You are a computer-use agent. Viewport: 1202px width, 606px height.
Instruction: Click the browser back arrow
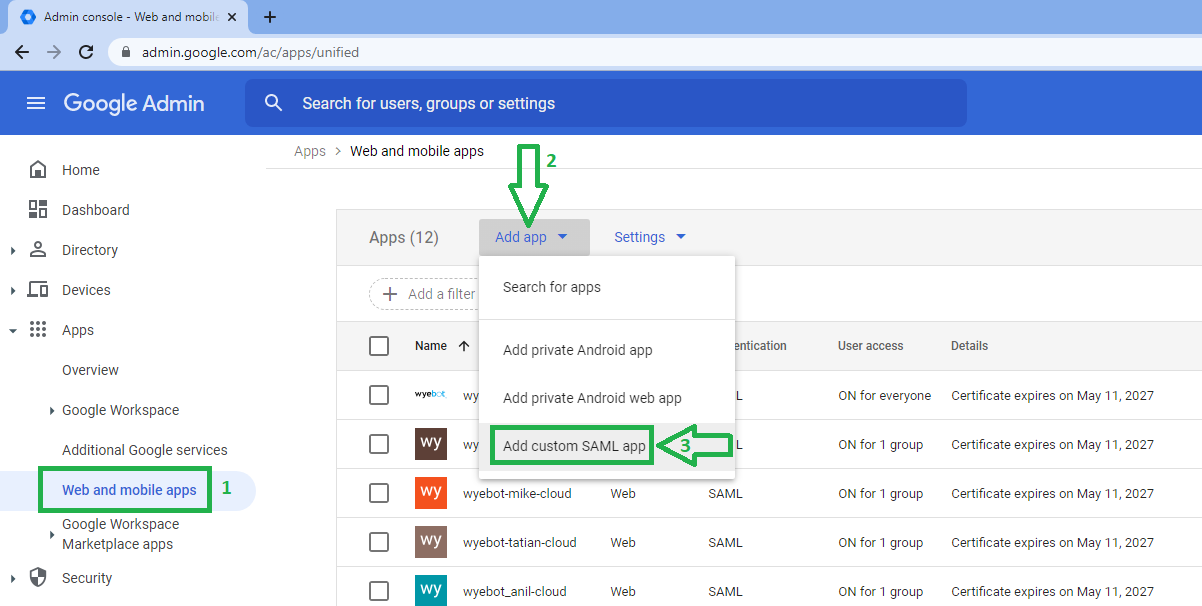(x=22, y=52)
